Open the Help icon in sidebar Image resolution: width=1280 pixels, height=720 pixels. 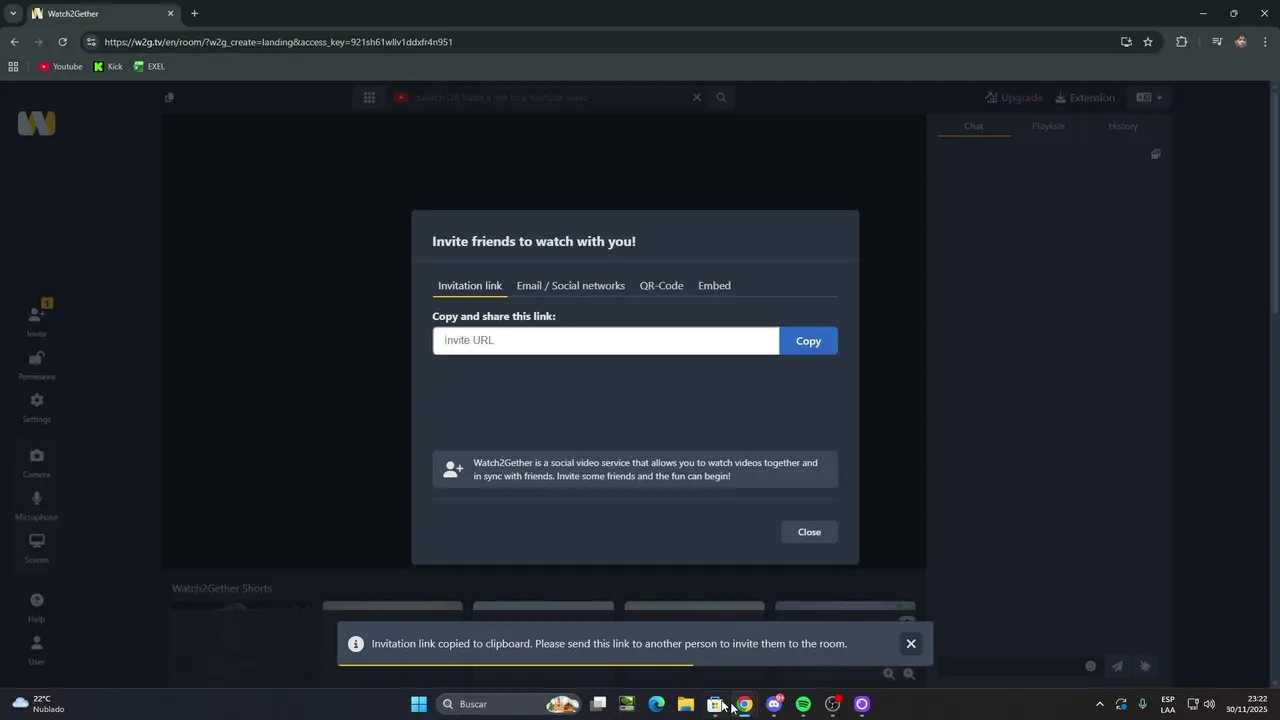(37, 606)
